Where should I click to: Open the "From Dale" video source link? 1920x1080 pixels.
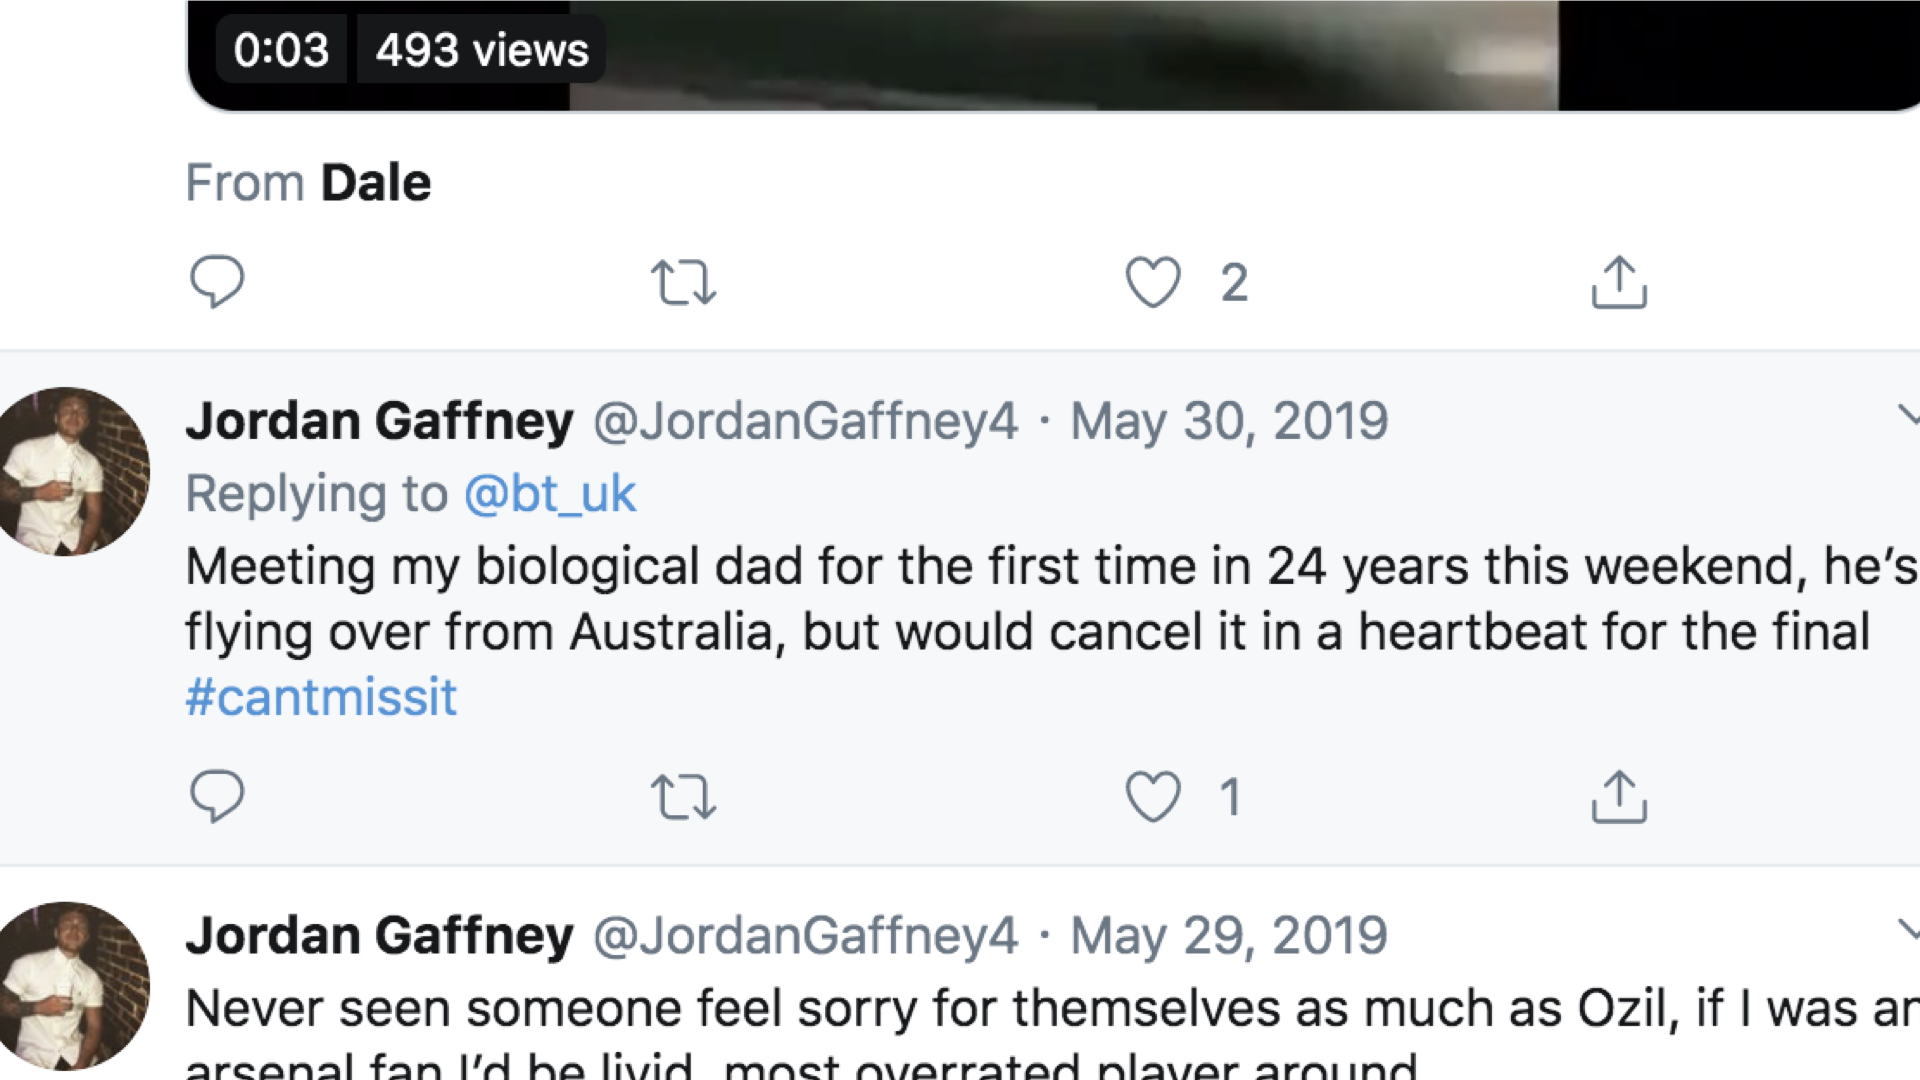click(x=376, y=183)
